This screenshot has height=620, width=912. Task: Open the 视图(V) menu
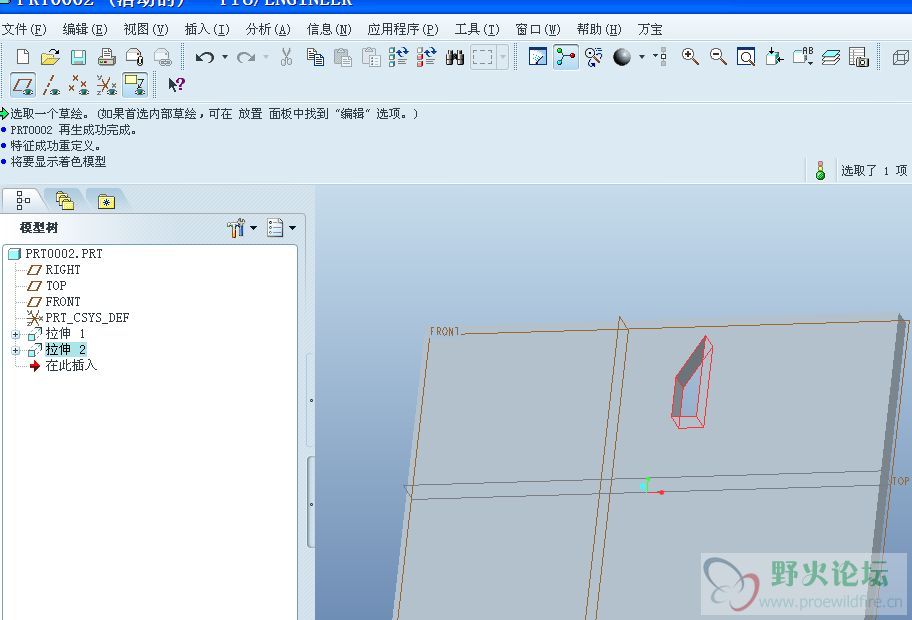(x=145, y=29)
